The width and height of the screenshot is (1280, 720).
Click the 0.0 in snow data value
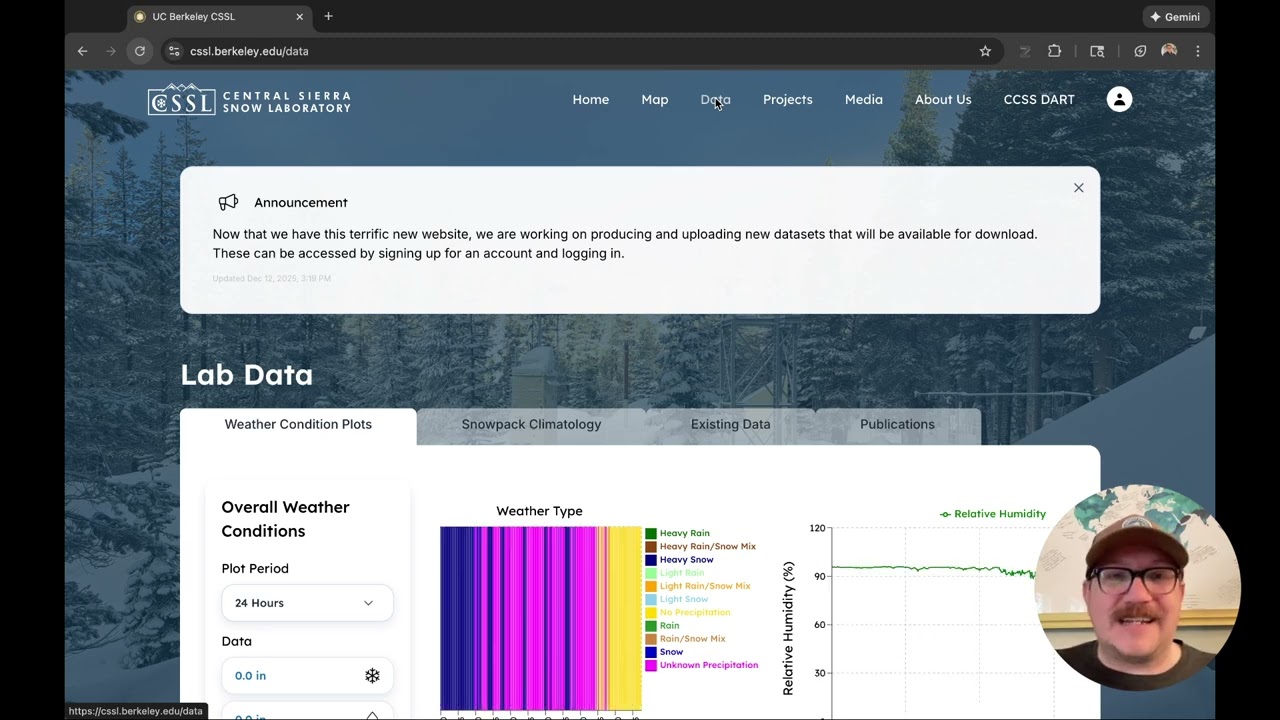250,676
